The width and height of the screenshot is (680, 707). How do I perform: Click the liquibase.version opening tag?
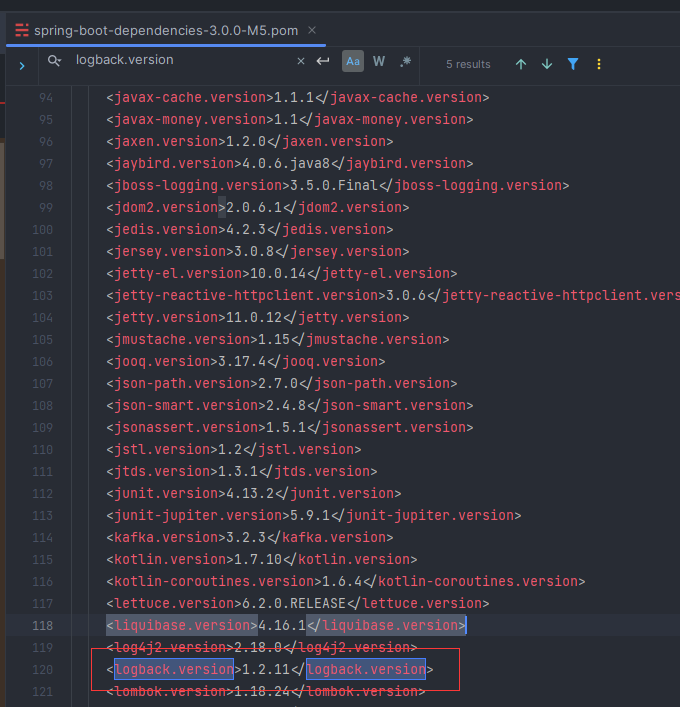pos(182,625)
